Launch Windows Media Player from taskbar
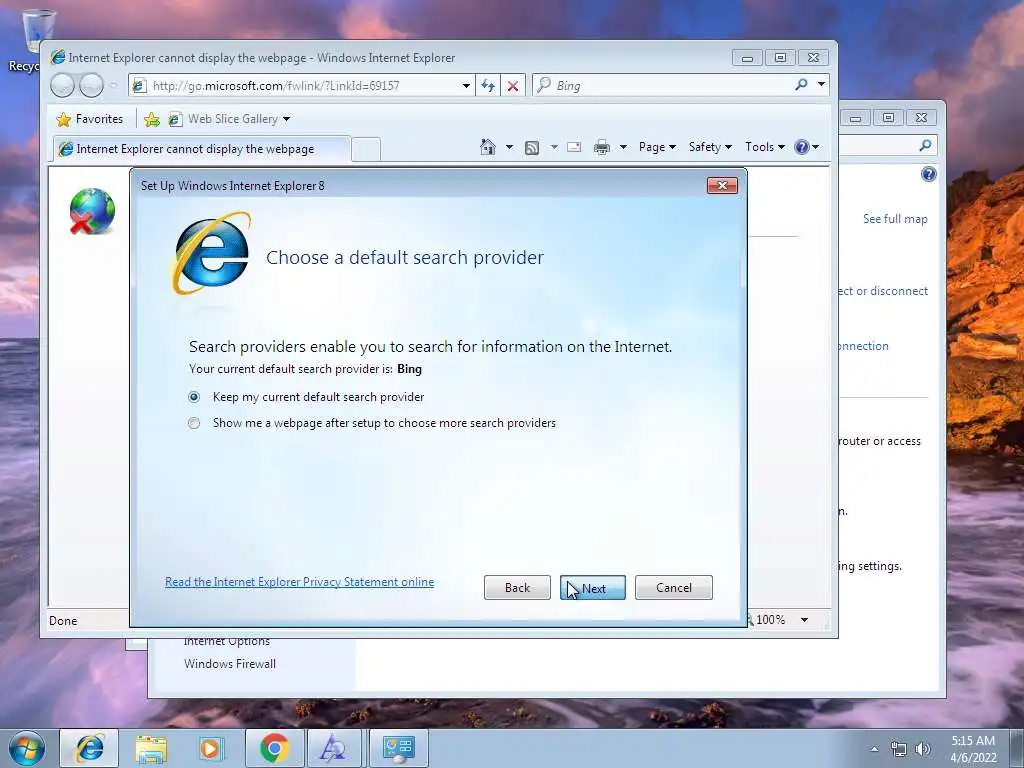The width and height of the screenshot is (1024, 768). click(210, 748)
